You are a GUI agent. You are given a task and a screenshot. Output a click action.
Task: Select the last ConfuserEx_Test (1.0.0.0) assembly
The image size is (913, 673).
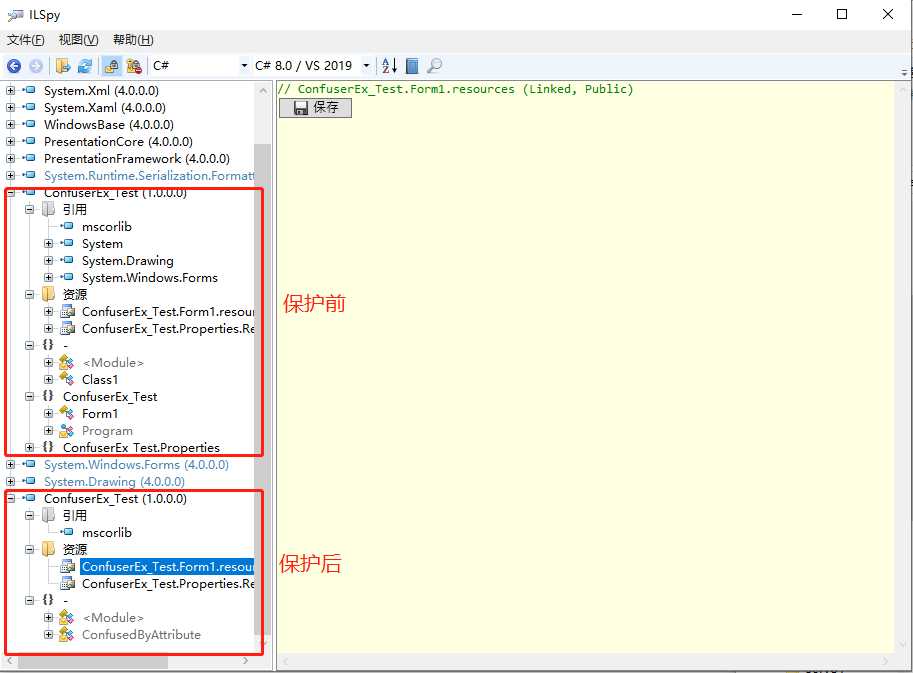[x=115, y=498]
